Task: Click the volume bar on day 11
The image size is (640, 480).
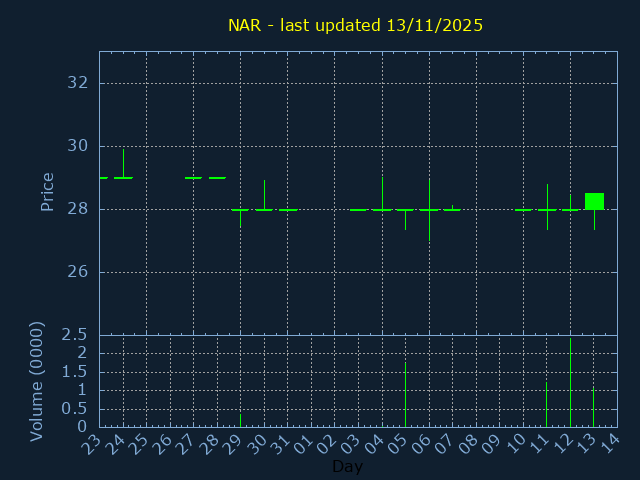Action: 546,404
